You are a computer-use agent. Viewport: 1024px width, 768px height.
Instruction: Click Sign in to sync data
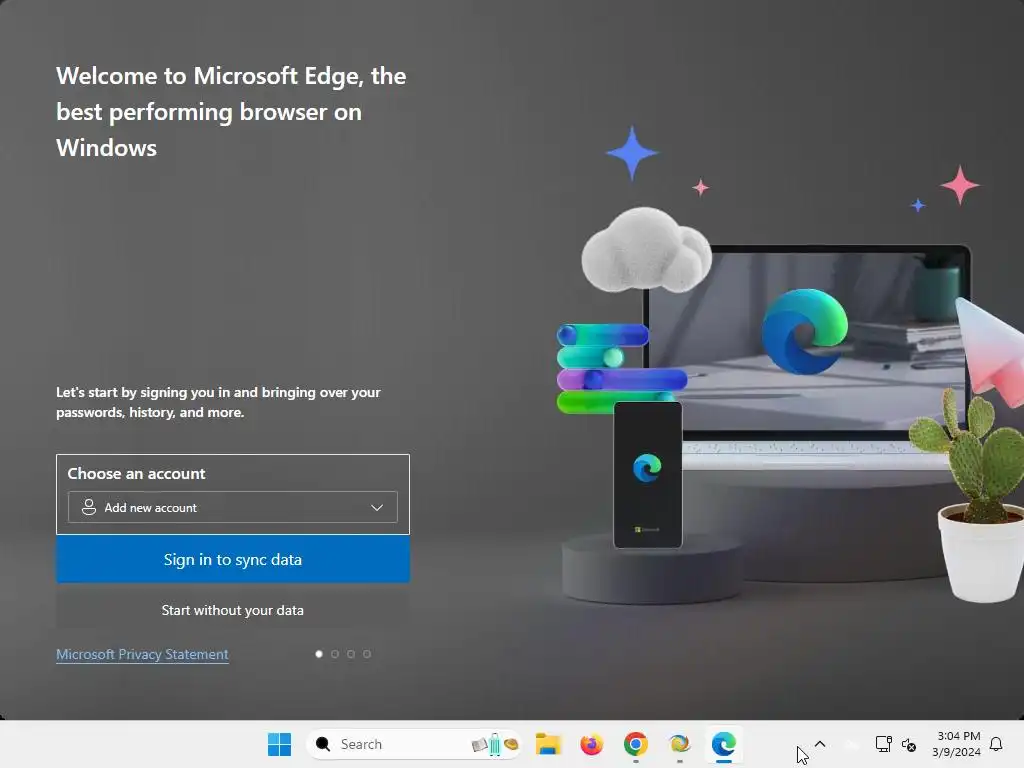(x=232, y=560)
